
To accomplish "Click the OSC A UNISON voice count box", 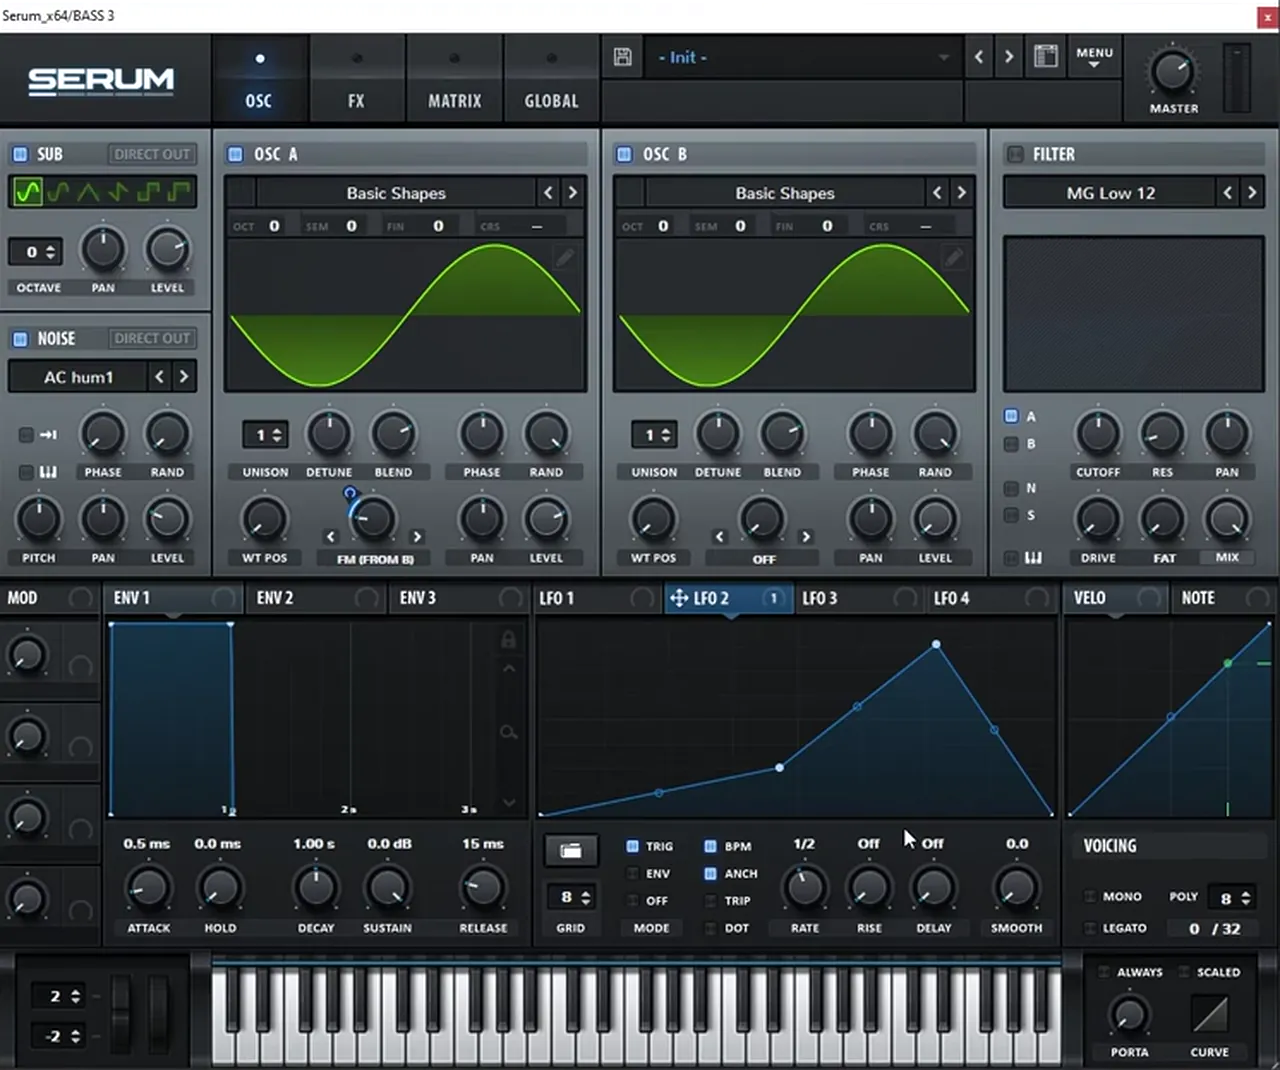I will [265, 434].
